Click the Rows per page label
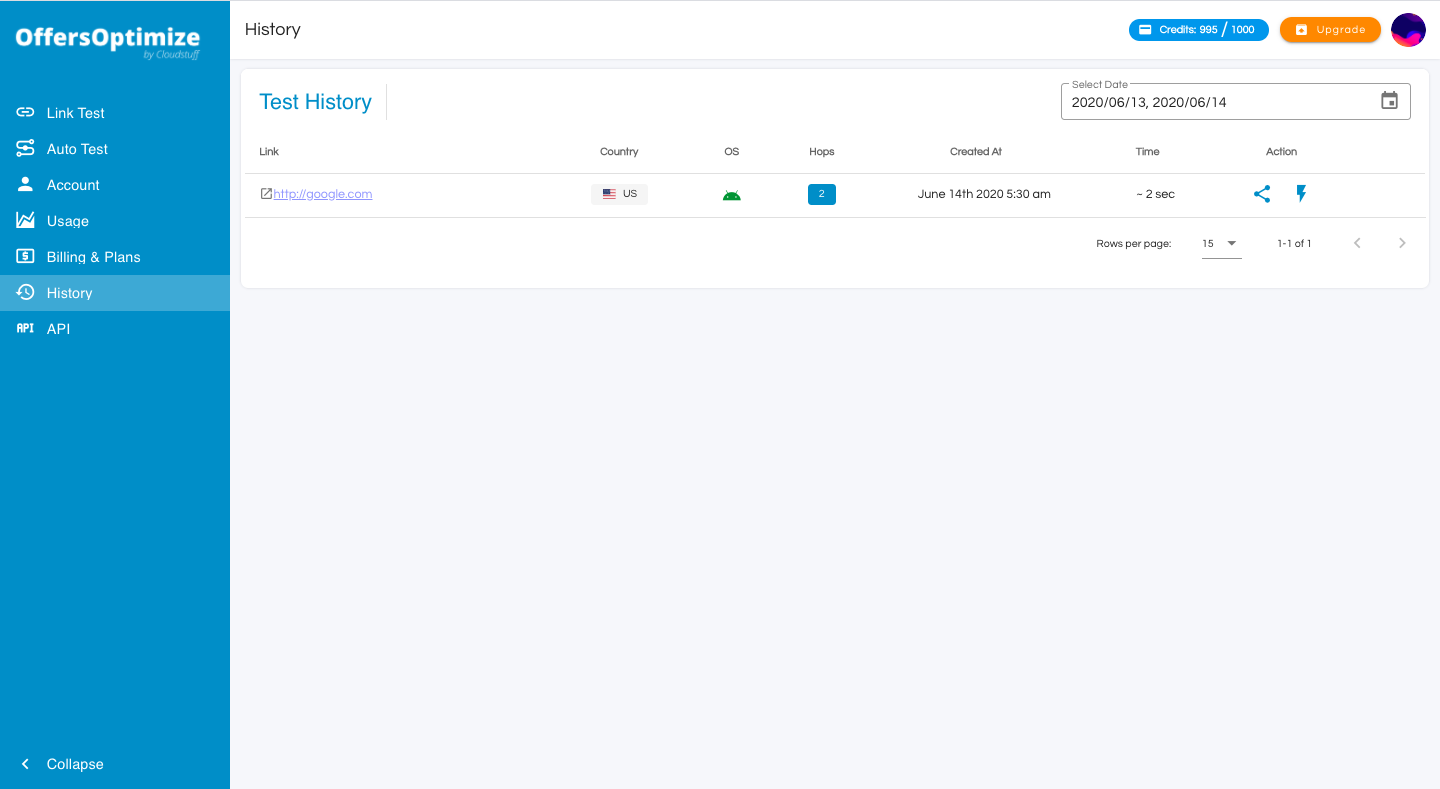This screenshot has height=789, width=1440. pos(1134,243)
